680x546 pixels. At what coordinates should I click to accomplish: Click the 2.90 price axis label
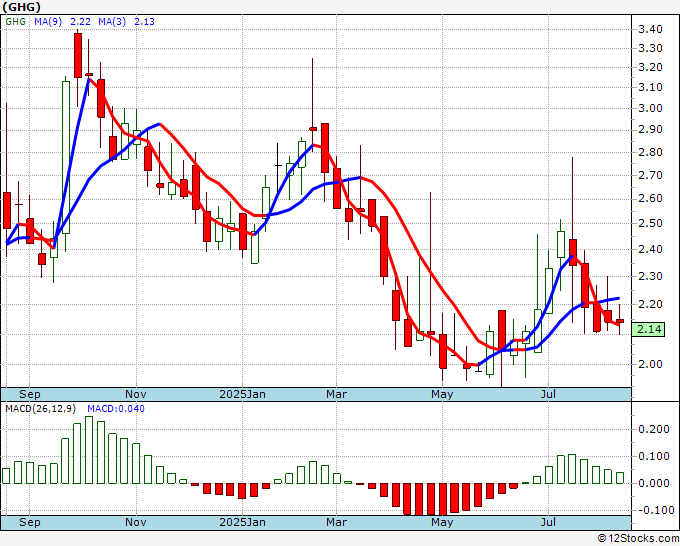tap(650, 129)
